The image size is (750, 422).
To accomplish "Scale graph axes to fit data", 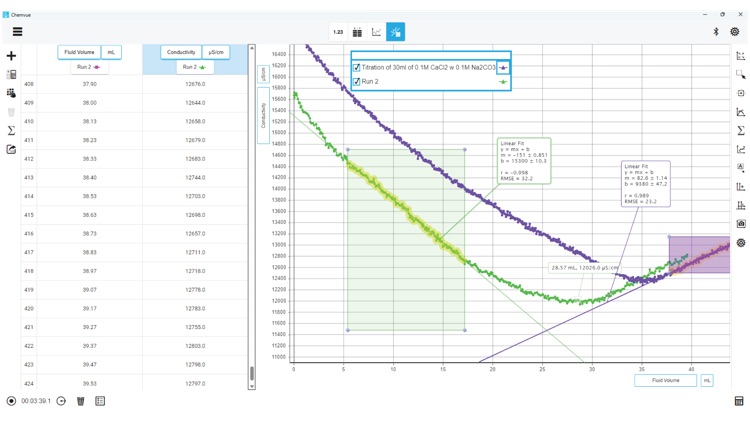I will coord(740,56).
